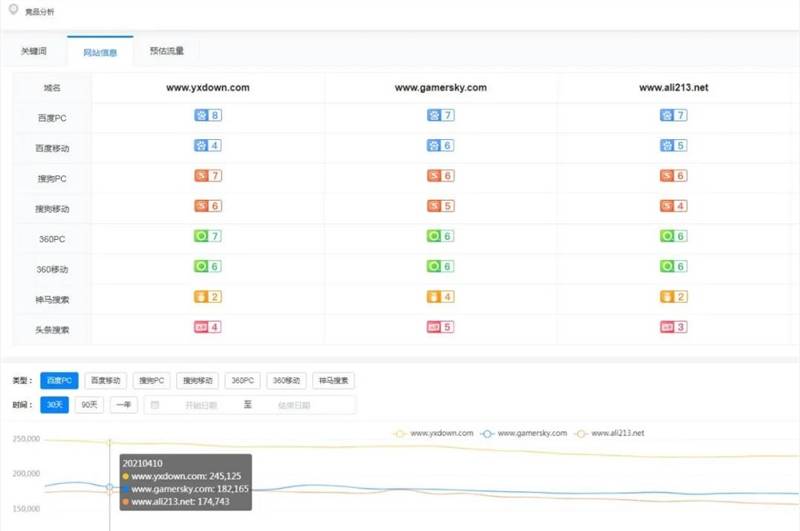Click the calendar icon in date range field
This screenshot has height=531, width=800.
click(x=155, y=405)
